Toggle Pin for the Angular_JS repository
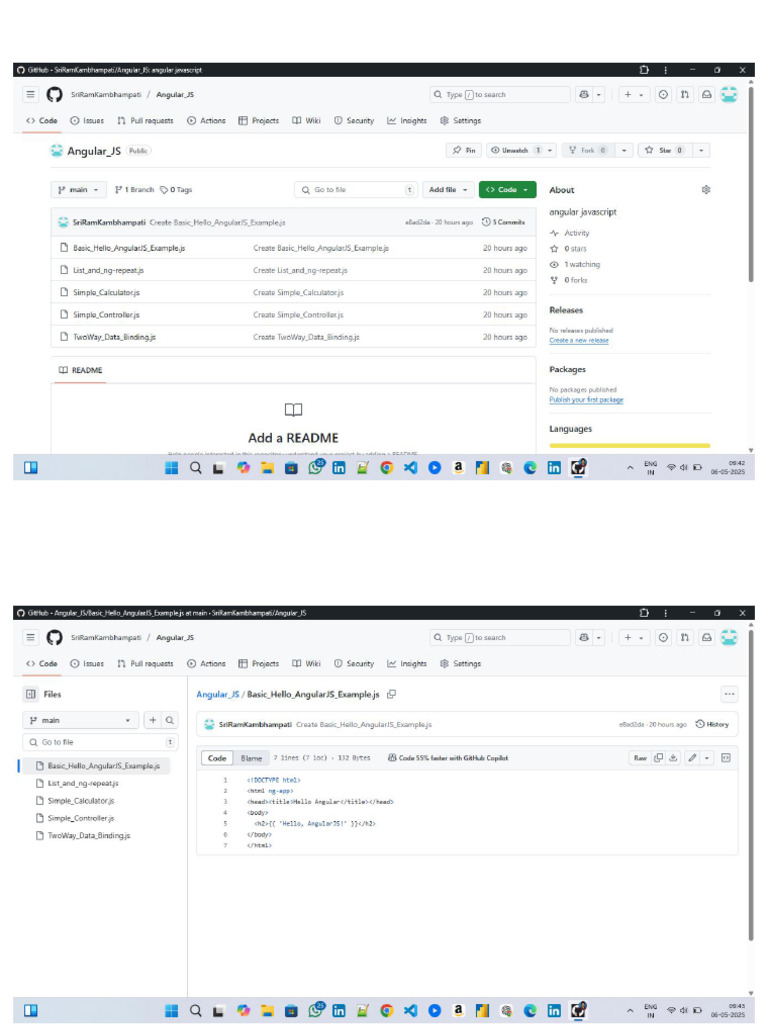 (x=464, y=150)
